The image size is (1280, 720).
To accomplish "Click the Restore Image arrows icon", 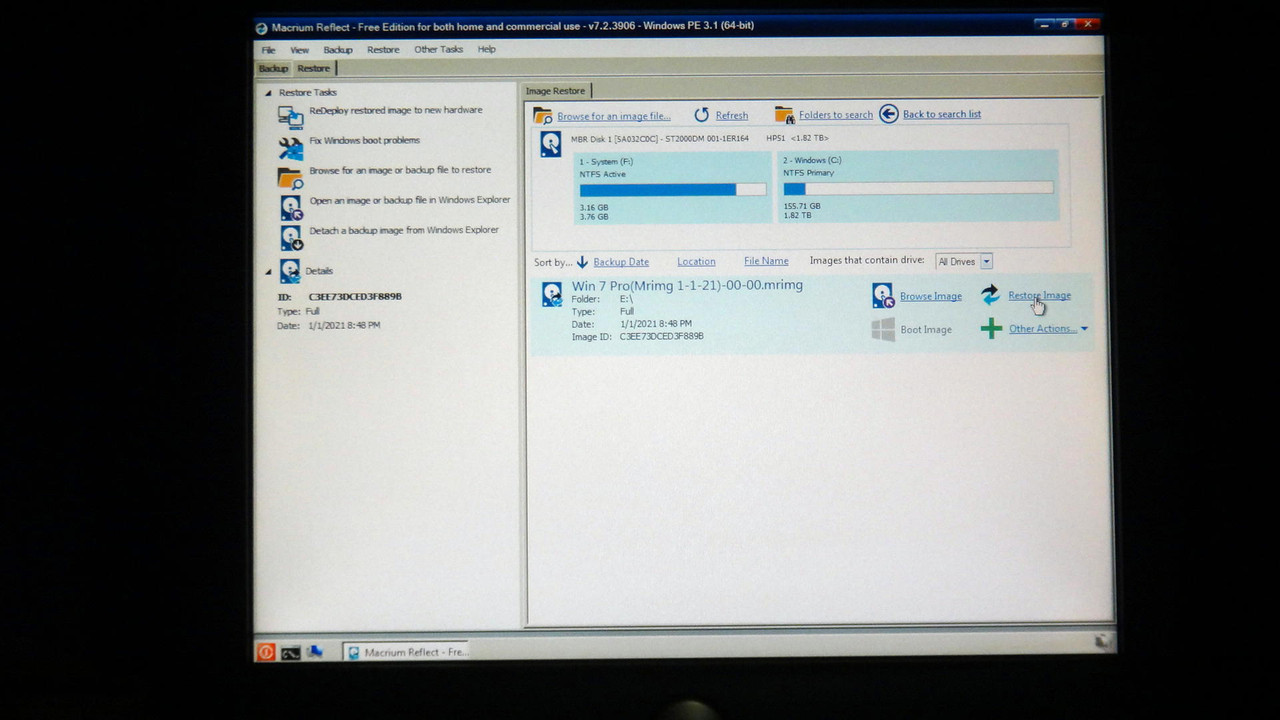I will click(990, 295).
